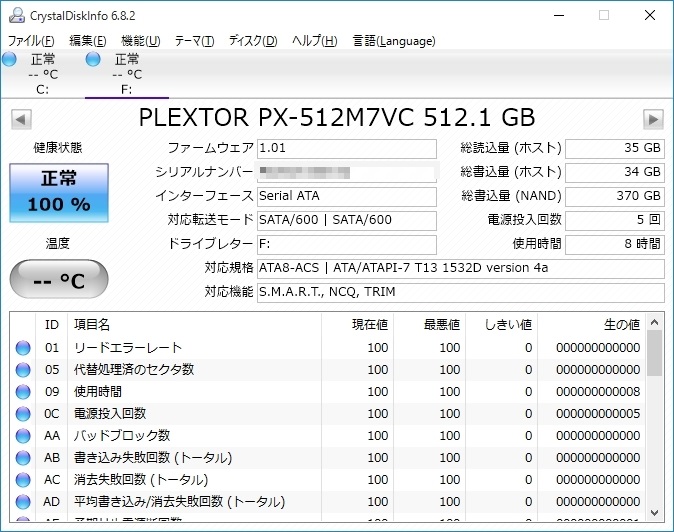Open the ファイル(F) menu
This screenshot has width=674, height=532.
[x=31, y=41]
